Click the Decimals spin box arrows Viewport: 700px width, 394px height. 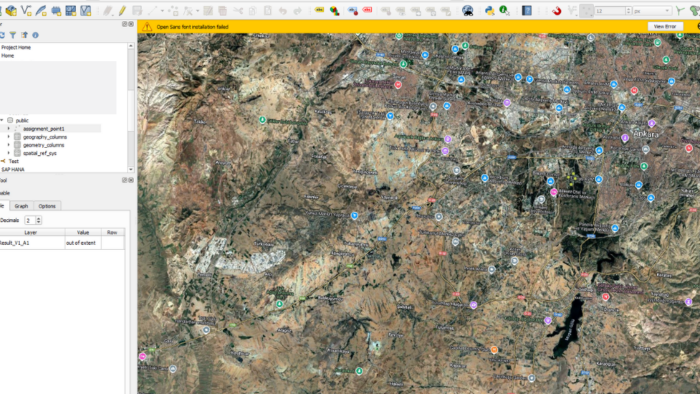click(x=38, y=220)
